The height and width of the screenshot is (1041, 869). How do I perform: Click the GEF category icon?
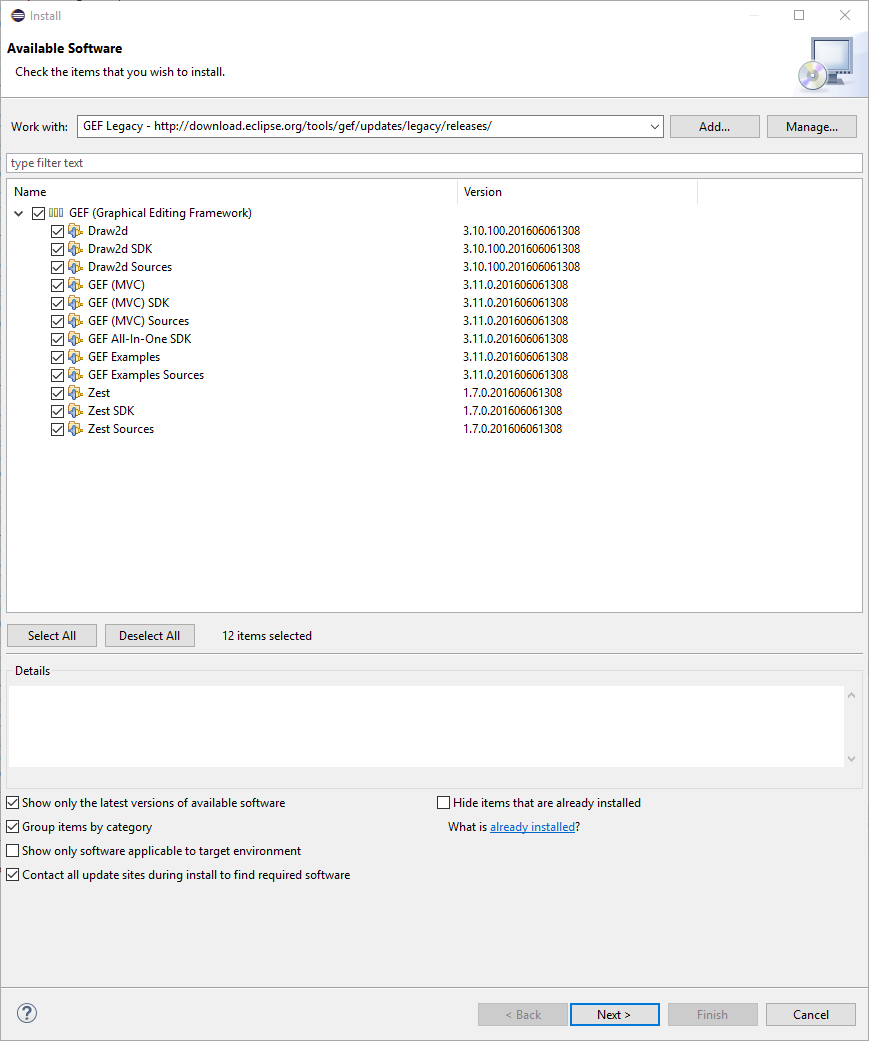point(56,213)
